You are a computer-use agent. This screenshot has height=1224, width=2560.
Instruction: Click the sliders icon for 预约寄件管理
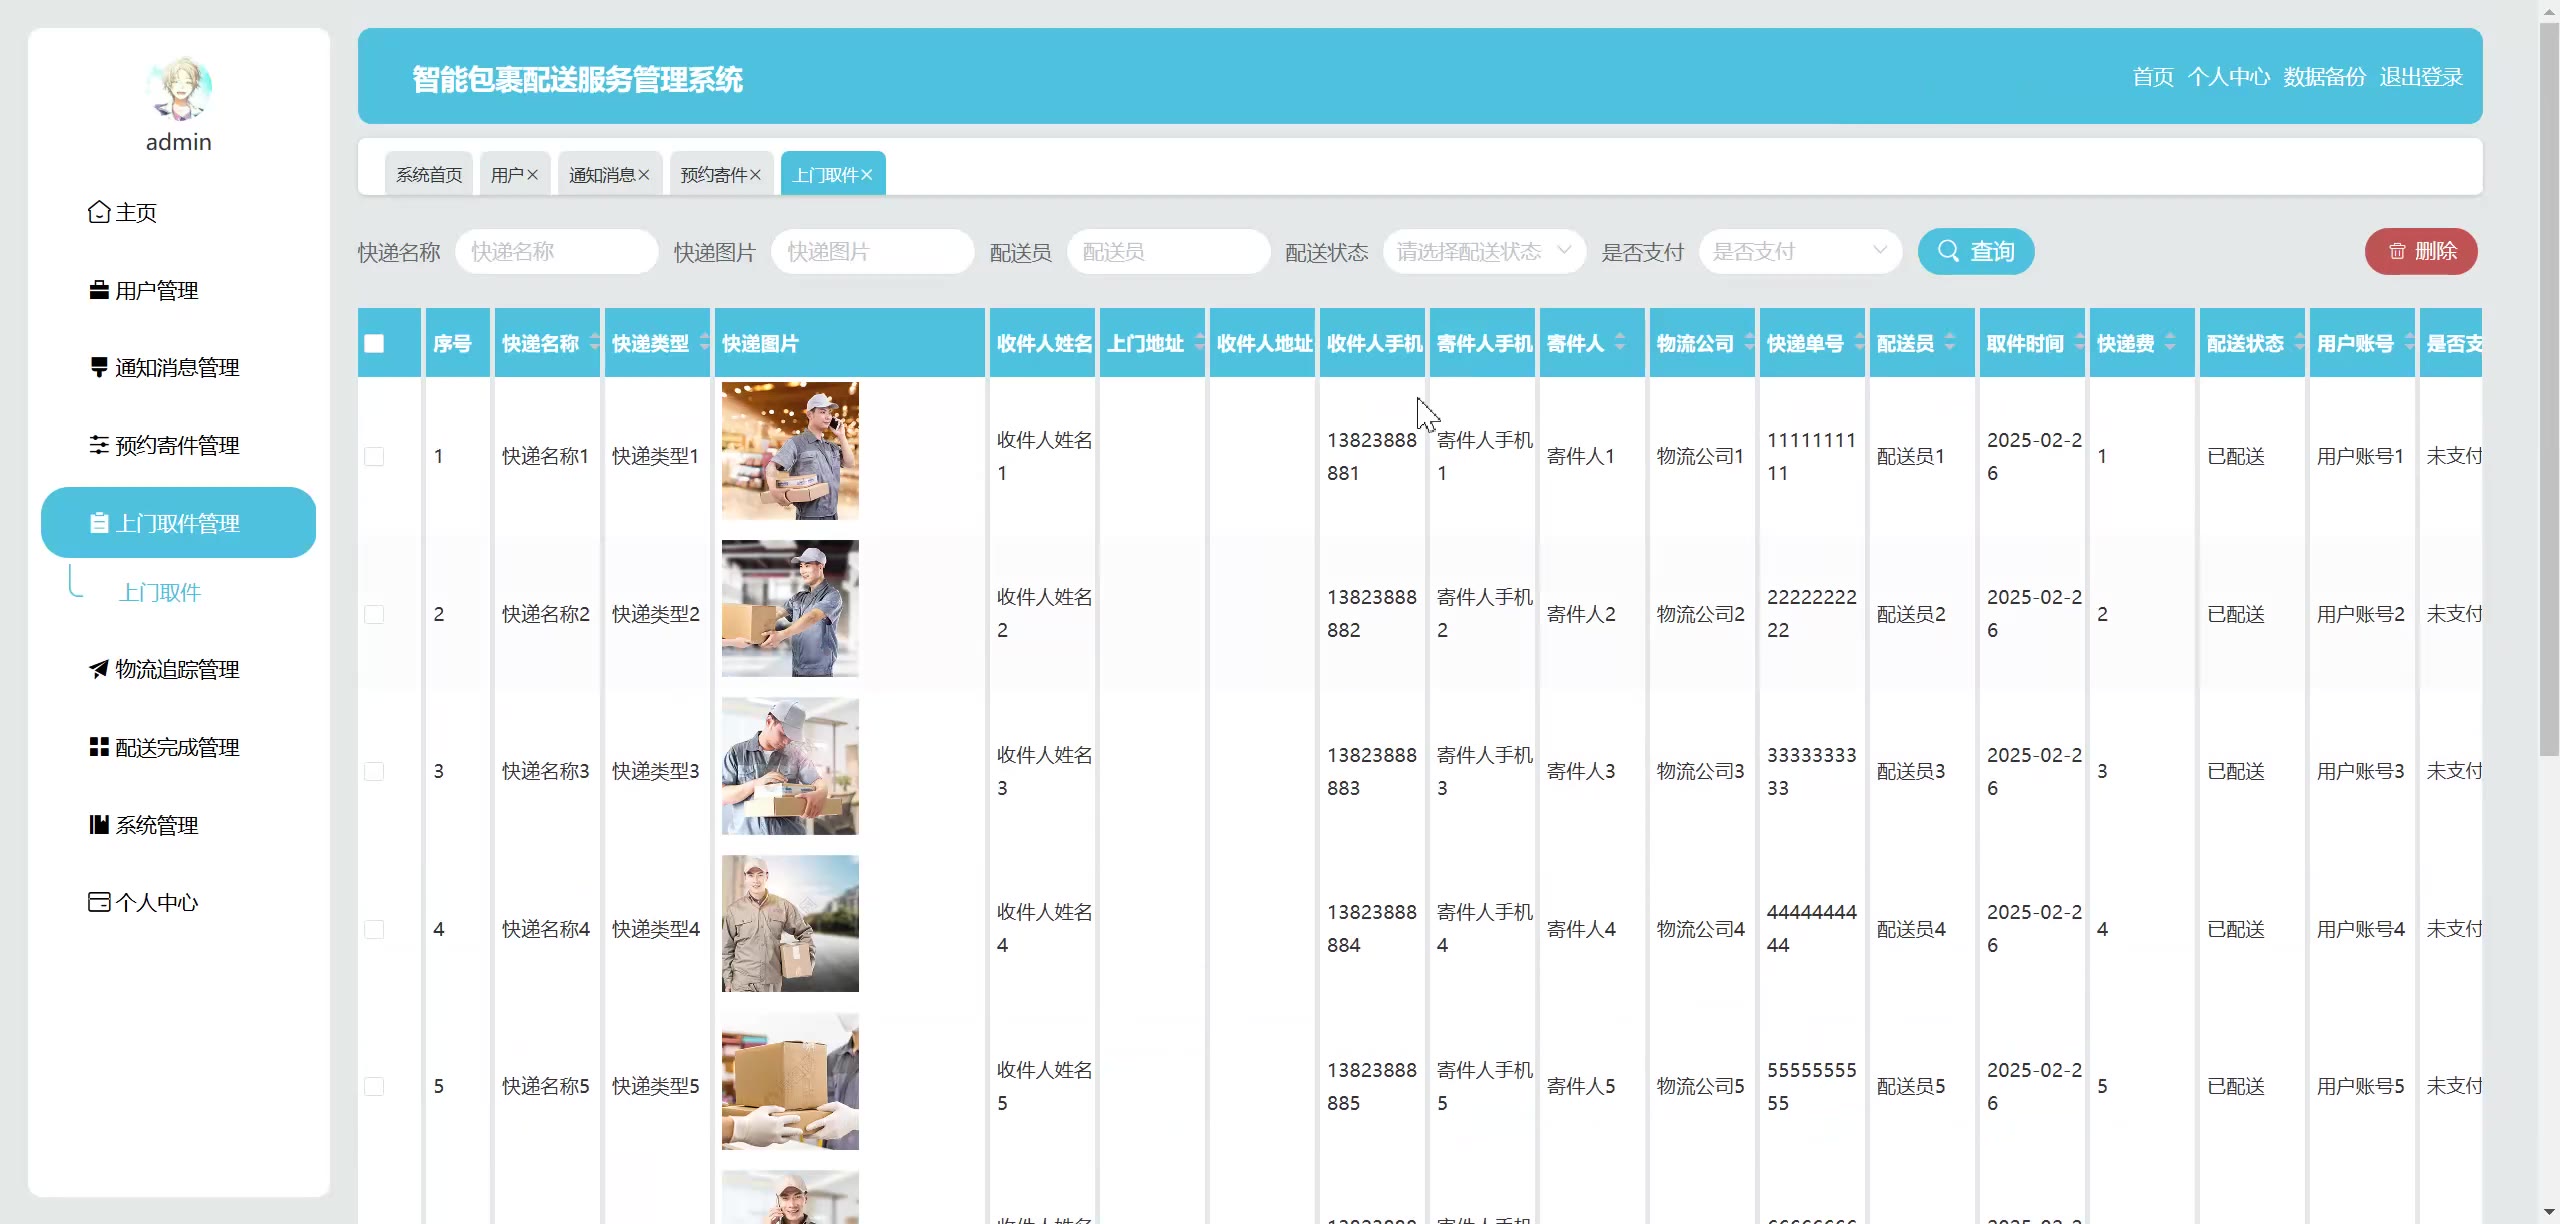[x=99, y=445]
